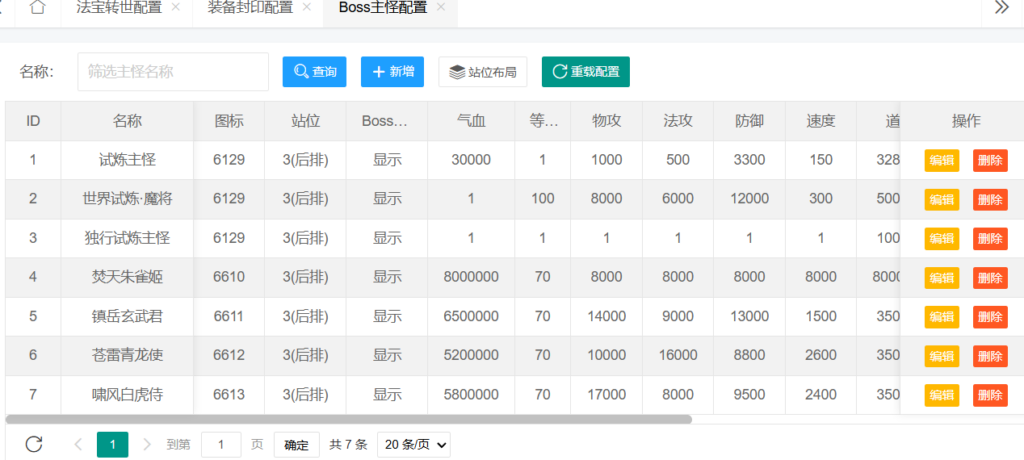Click the 新增 add button
Viewport: 1024px width, 460px height.
[392, 72]
